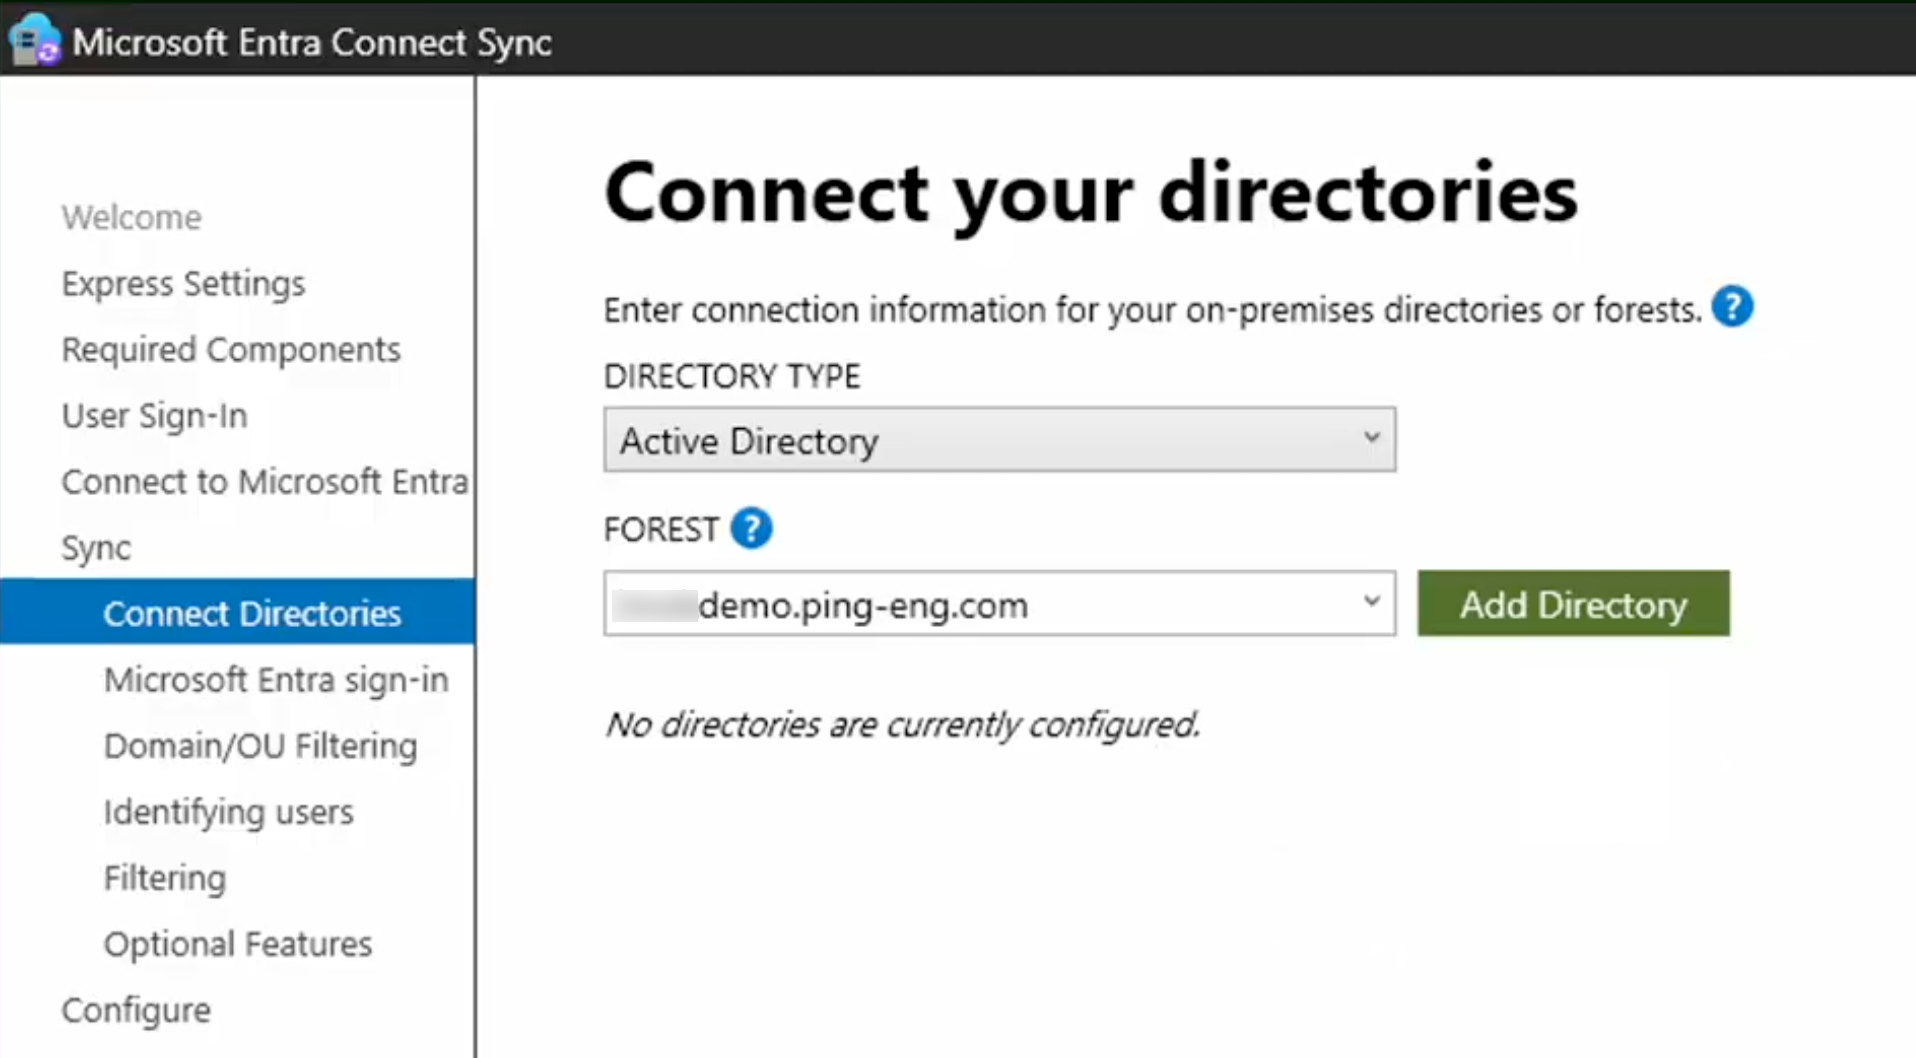The height and width of the screenshot is (1058, 1916).
Task: Select Domain/OU Filtering step
Action: tap(260, 745)
